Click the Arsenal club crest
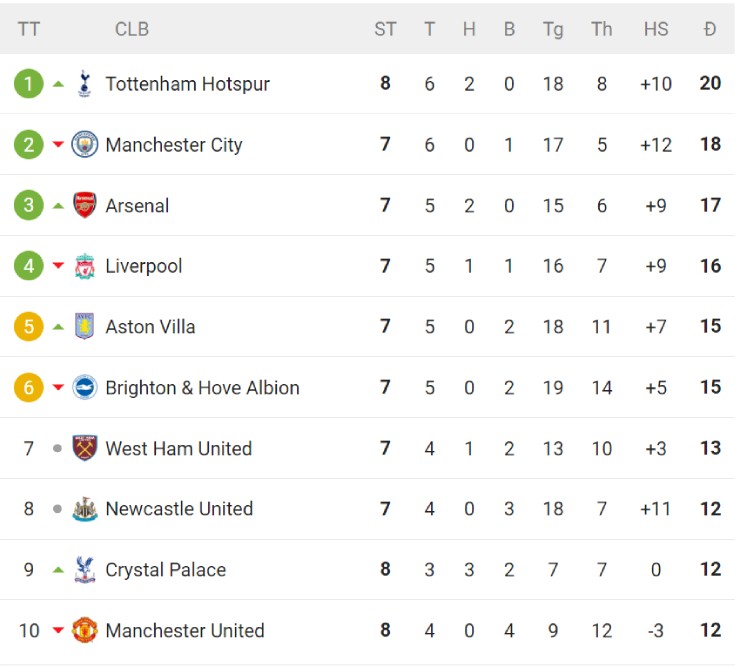The height and width of the screenshot is (667, 740). 85,206
